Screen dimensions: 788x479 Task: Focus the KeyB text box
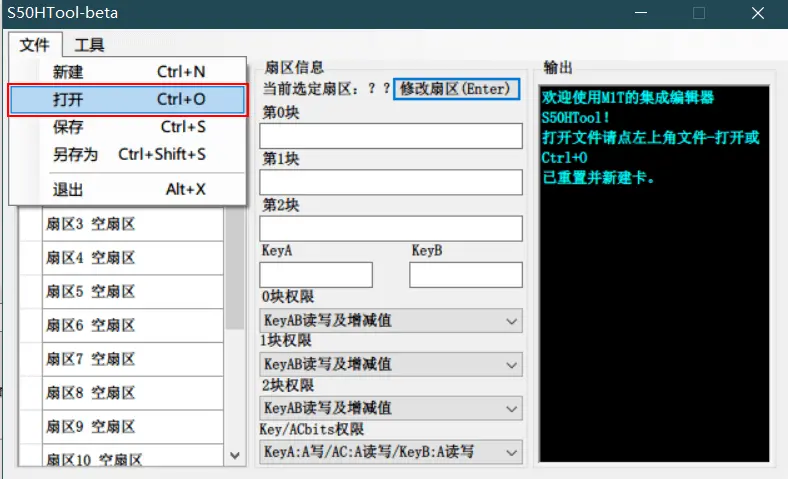pos(465,275)
